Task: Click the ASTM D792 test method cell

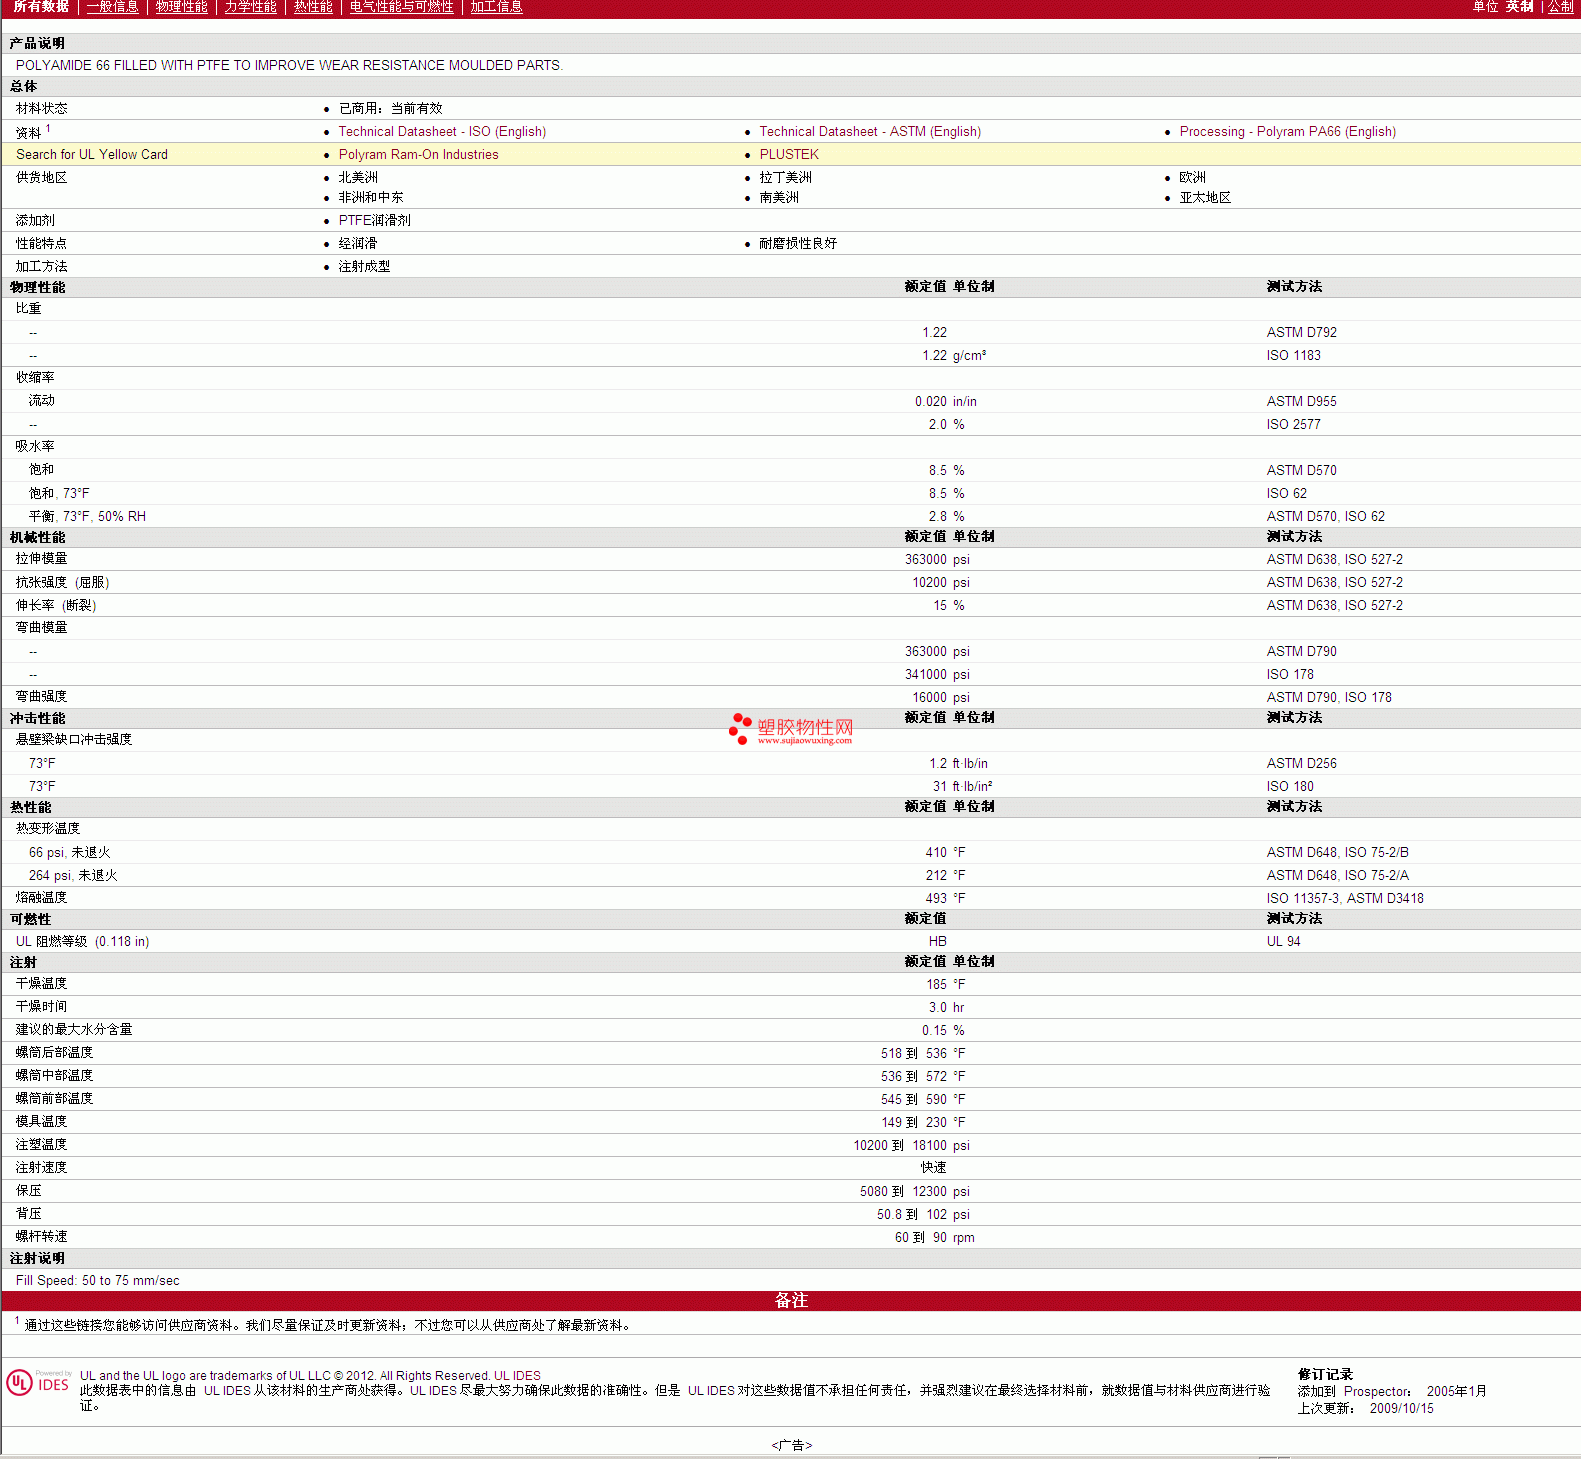Action: click(x=1301, y=333)
